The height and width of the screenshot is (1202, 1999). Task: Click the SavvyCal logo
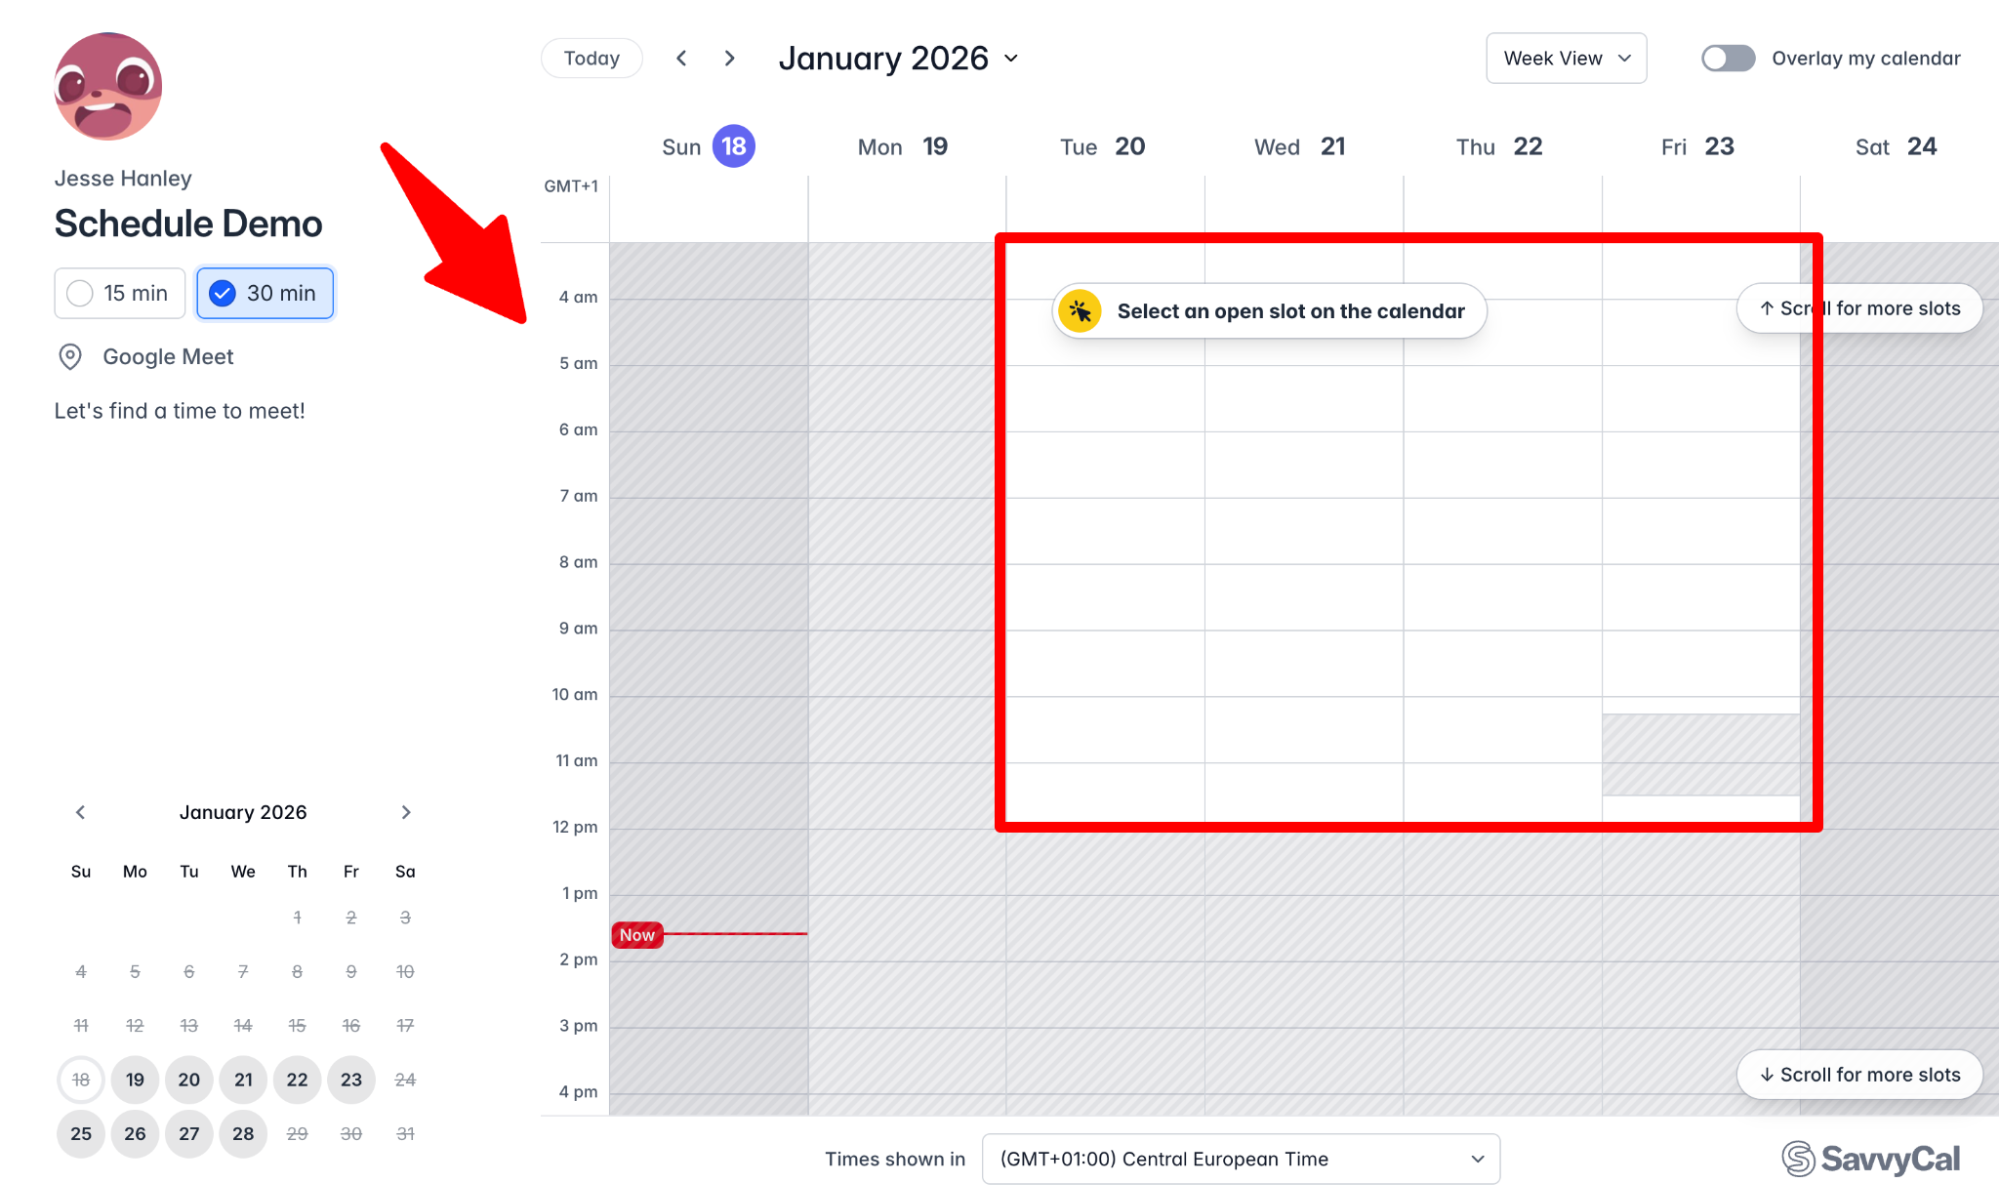pos(1870,1158)
